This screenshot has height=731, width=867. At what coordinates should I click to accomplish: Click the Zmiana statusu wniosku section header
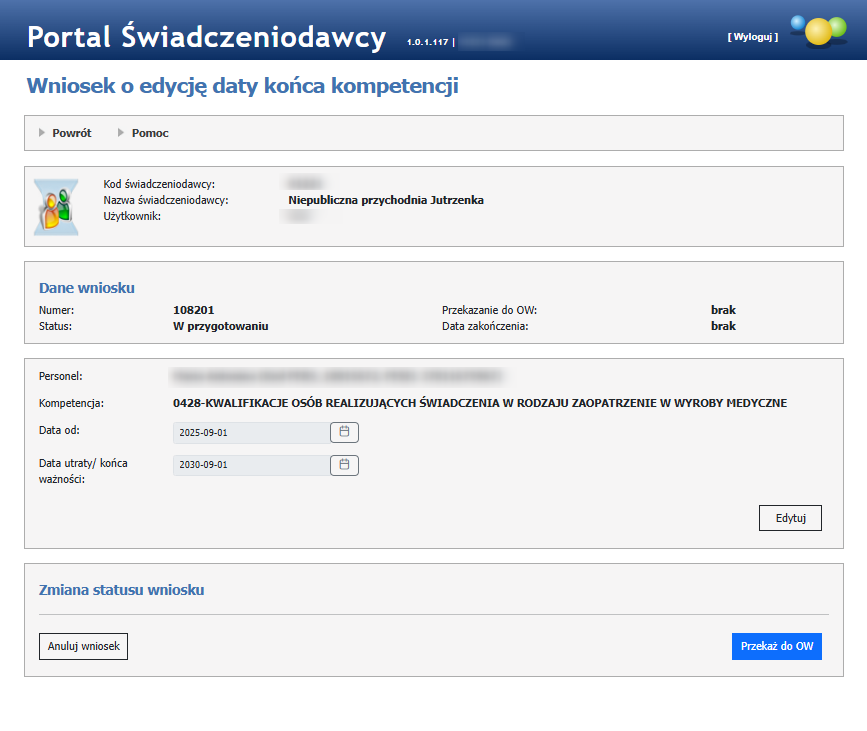coord(121,590)
